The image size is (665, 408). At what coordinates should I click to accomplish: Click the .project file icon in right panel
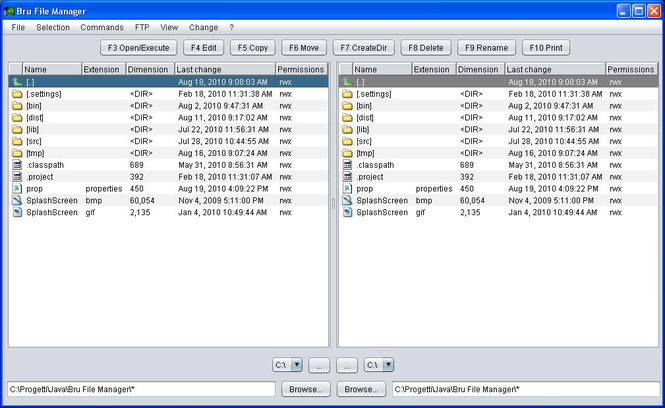(x=347, y=177)
